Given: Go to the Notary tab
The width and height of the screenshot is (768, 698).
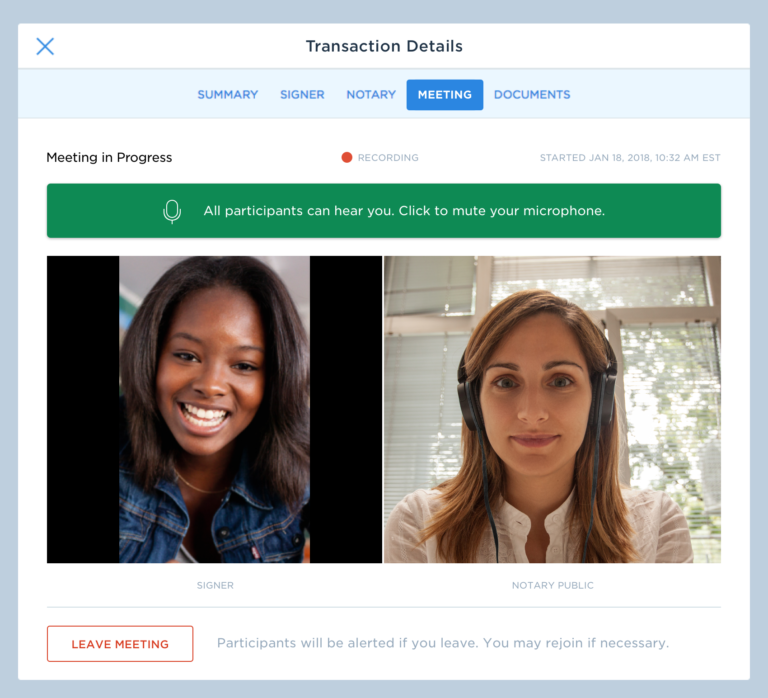Looking at the screenshot, I should click(371, 95).
